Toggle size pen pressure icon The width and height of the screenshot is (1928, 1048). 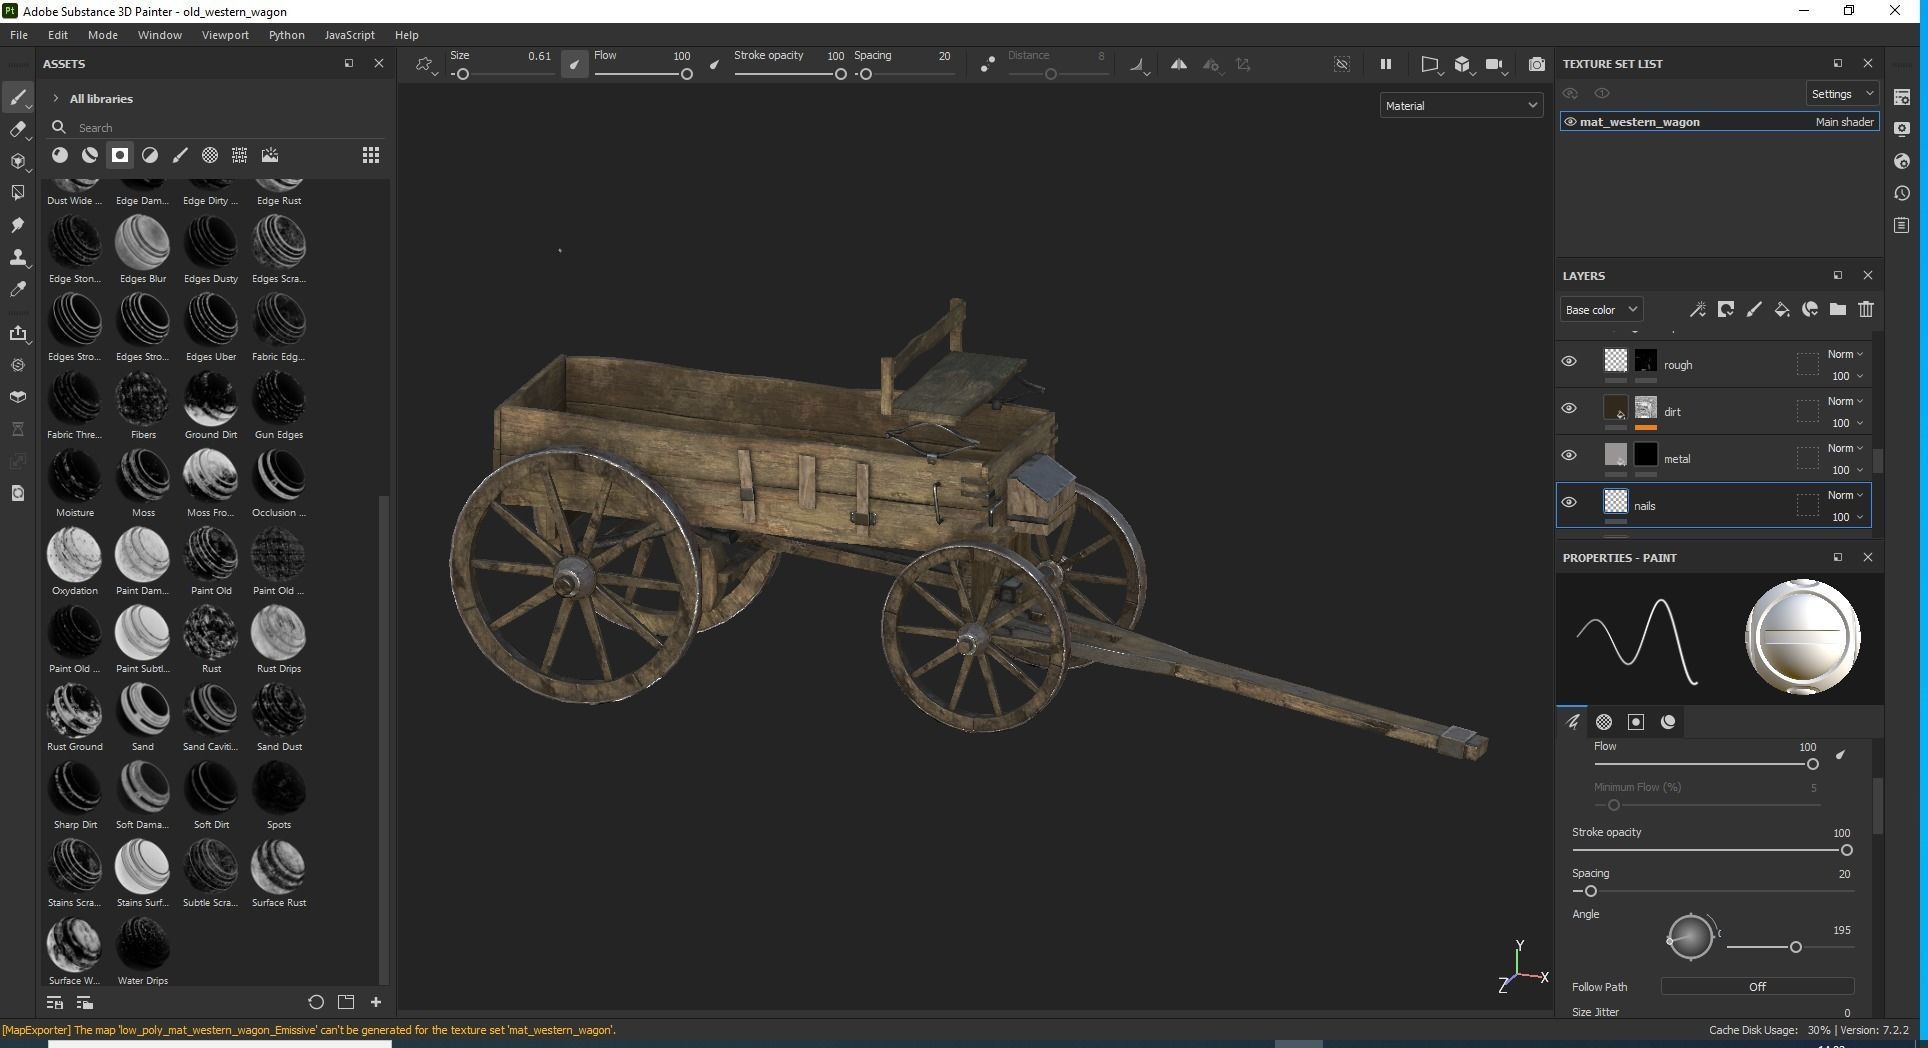tap(574, 65)
